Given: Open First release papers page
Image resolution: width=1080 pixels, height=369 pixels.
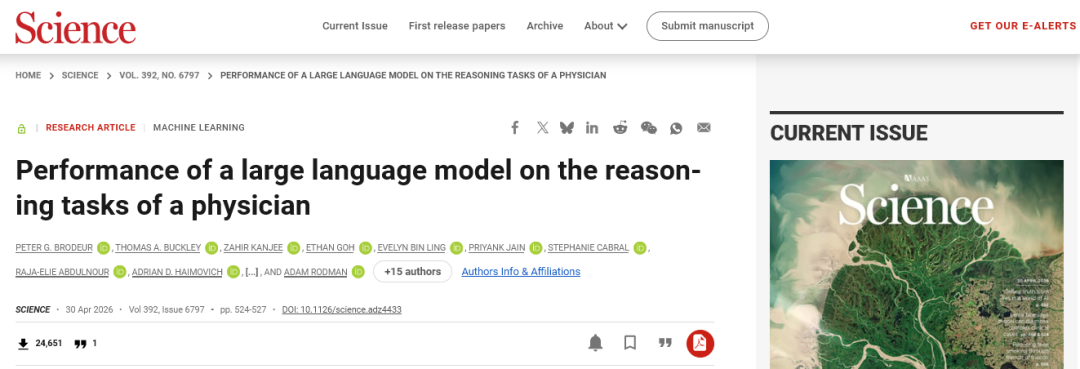Looking at the screenshot, I should click(457, 26).
